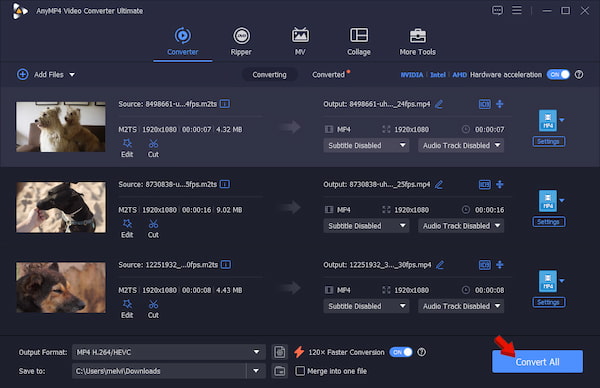Click the Save to path field
This screenshot has height=388, width=600.
tap(159, 371)
